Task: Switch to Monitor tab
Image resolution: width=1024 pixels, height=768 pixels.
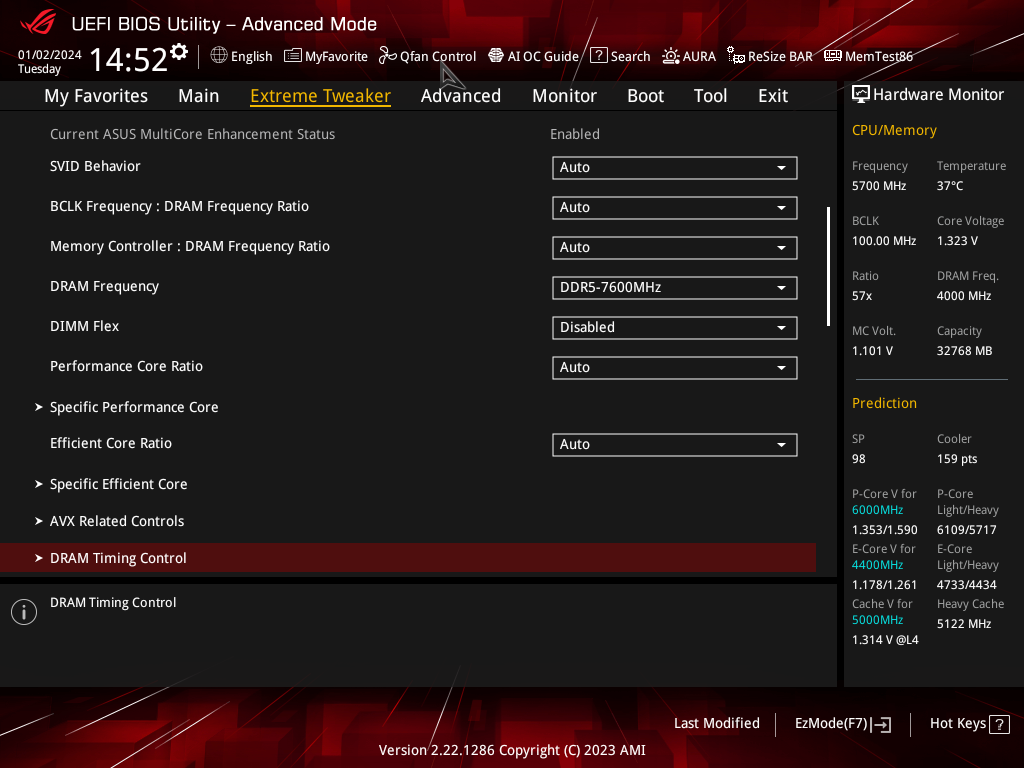Action: [564, 96]
